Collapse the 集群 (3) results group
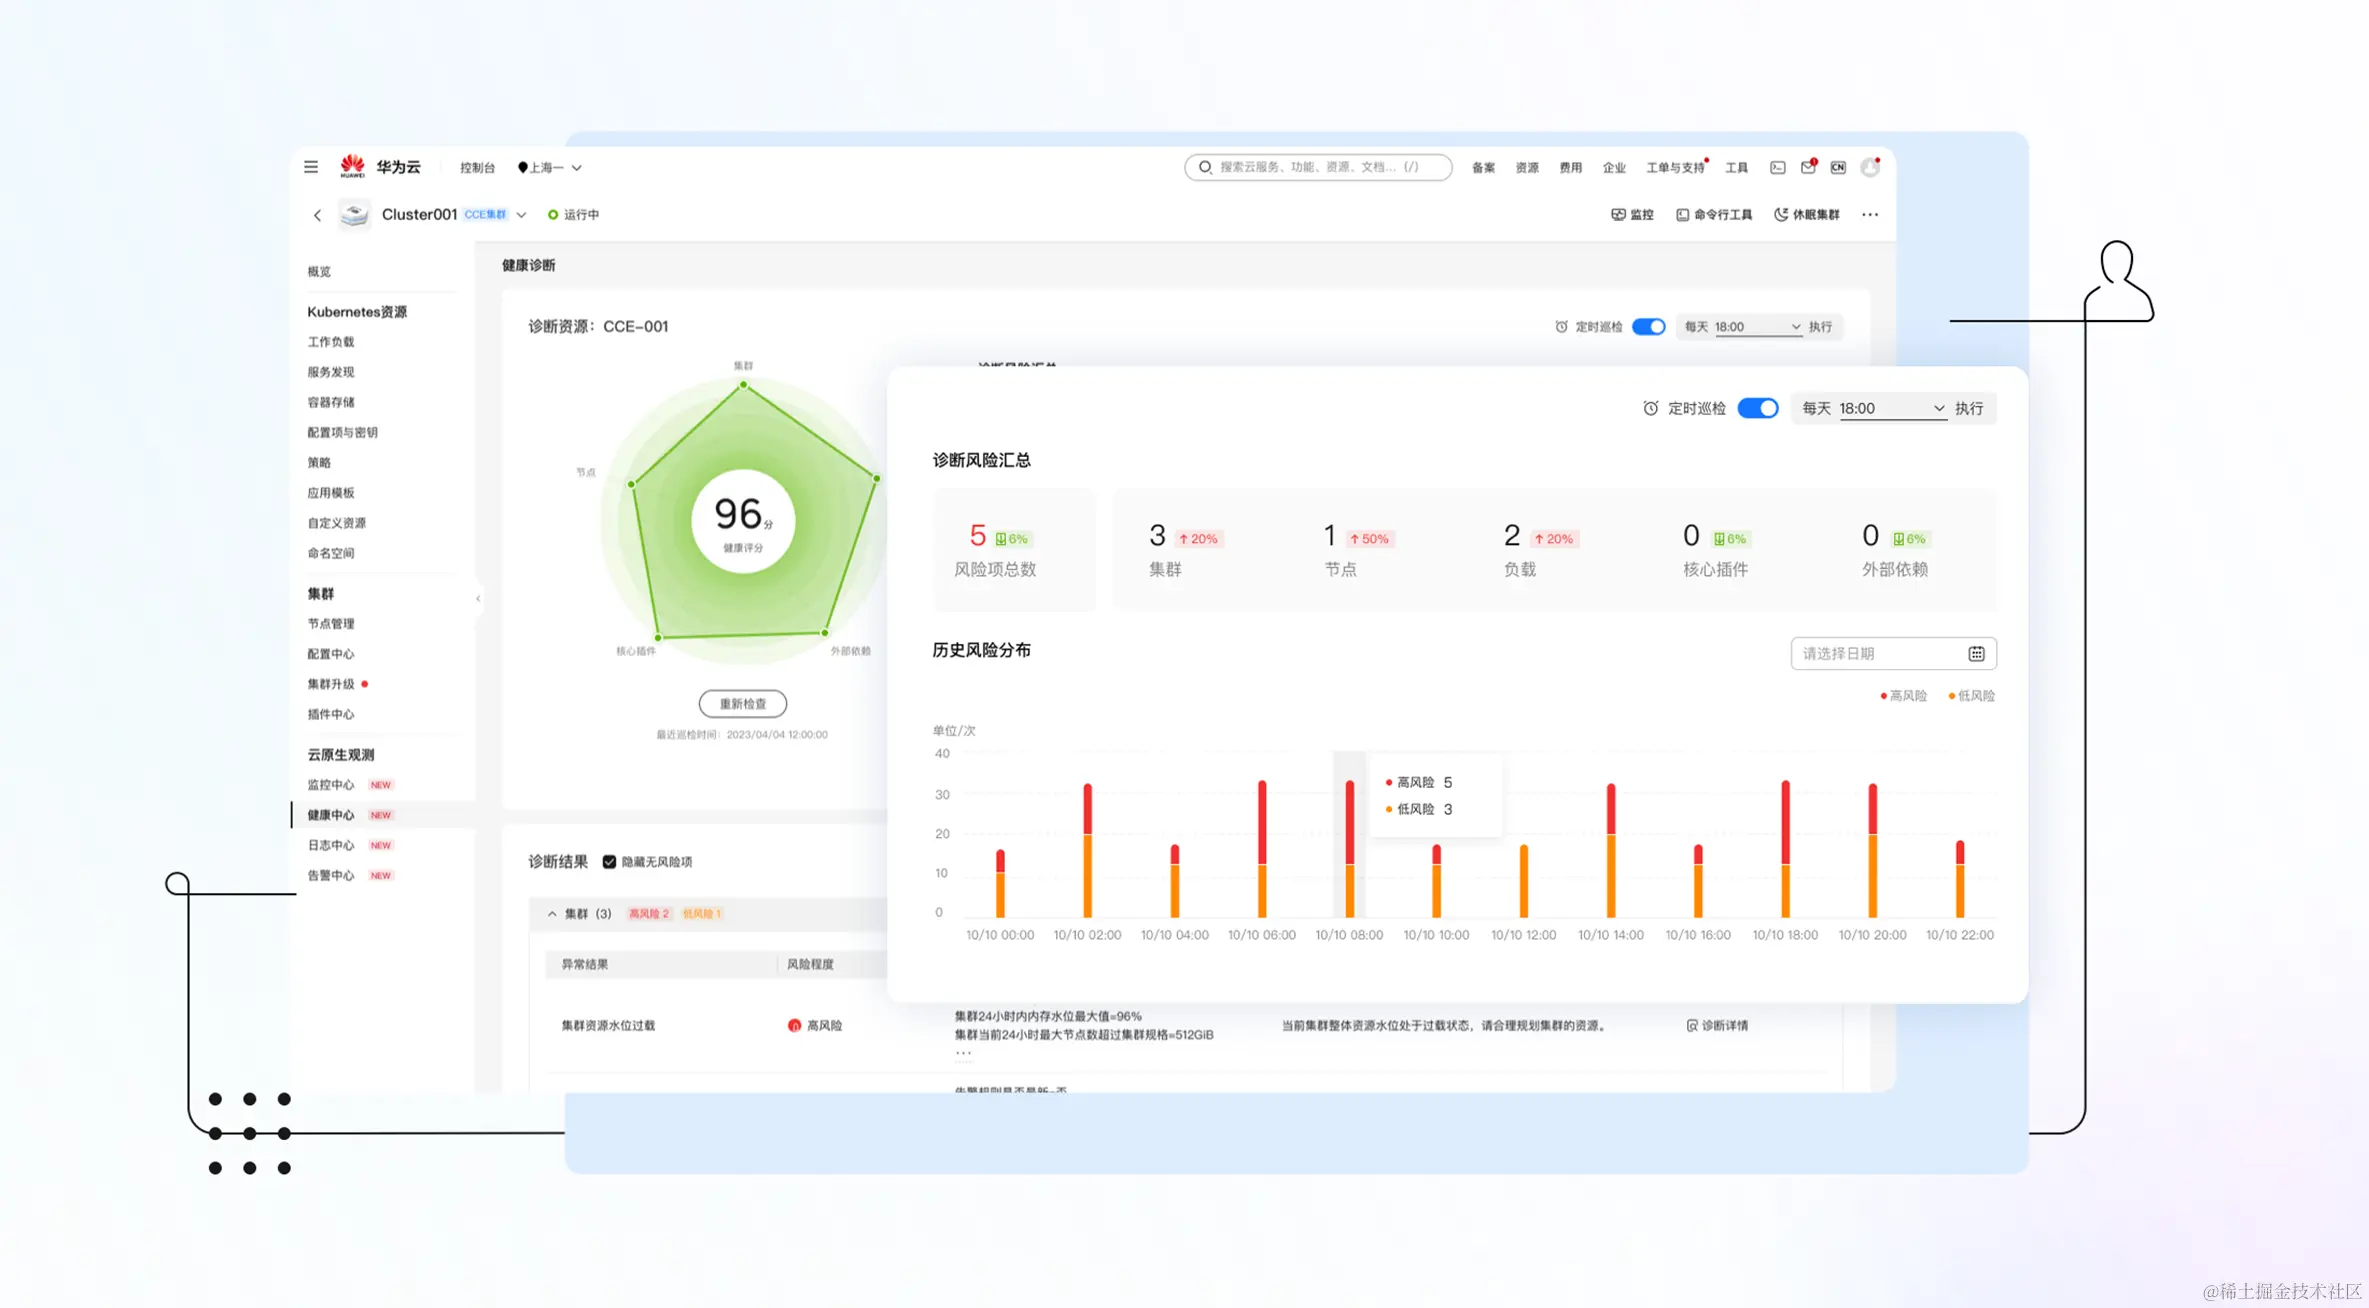This screenshot has height=1308, width=2369. [x=552, y=914]
